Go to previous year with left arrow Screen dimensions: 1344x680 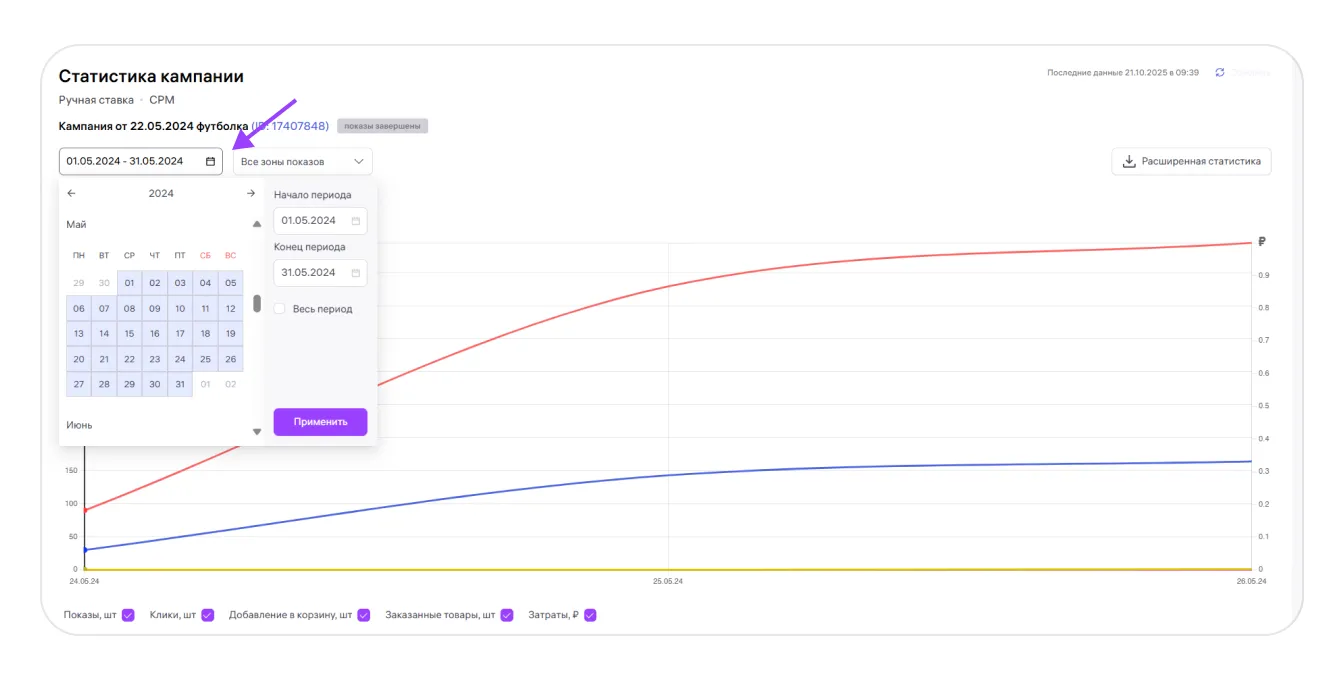(71, 194)
